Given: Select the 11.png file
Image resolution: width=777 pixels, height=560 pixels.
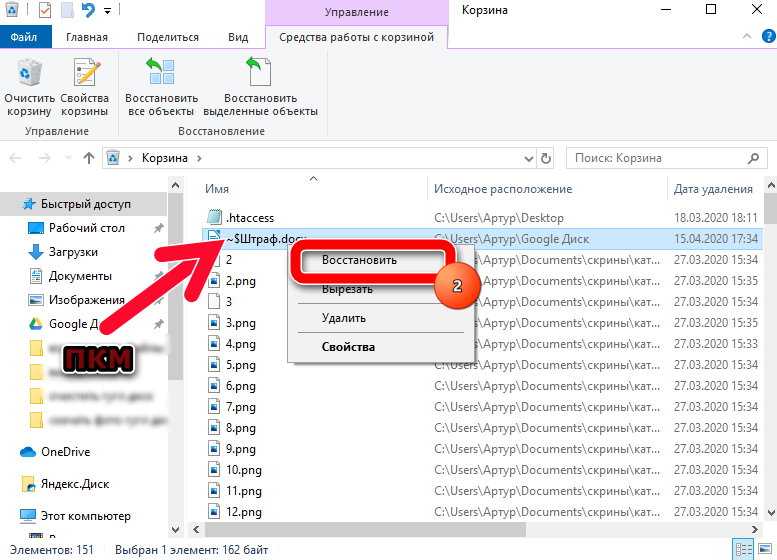Looking at the screenshot, I should pyautogui.click(x=244, y=491).
